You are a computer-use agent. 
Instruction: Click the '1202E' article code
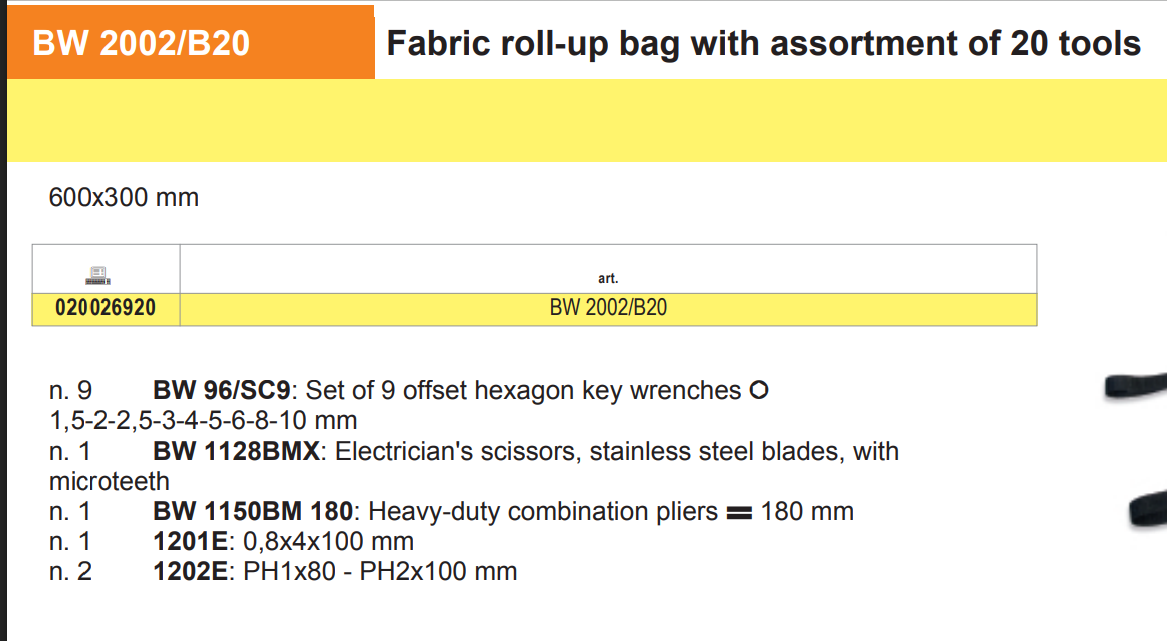coord(188,572)
